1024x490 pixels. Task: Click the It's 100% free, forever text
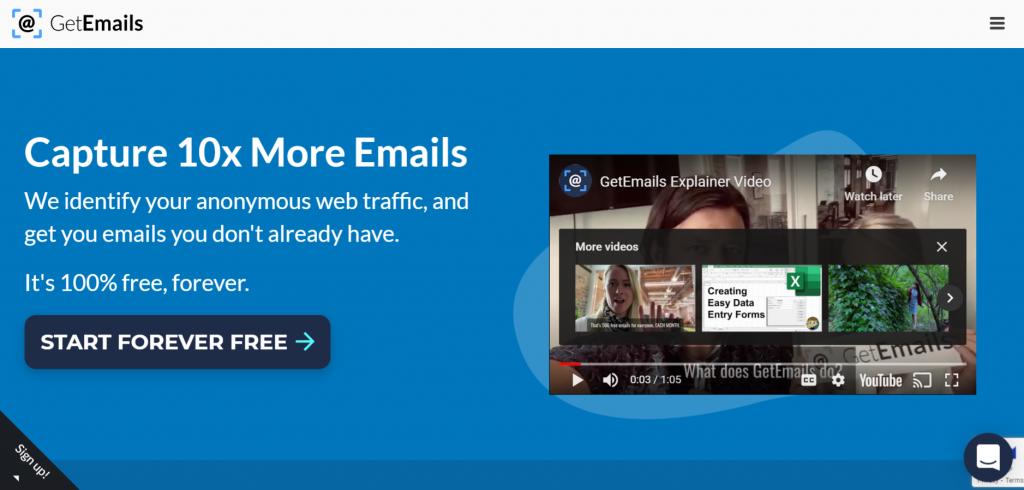[136, 283]
